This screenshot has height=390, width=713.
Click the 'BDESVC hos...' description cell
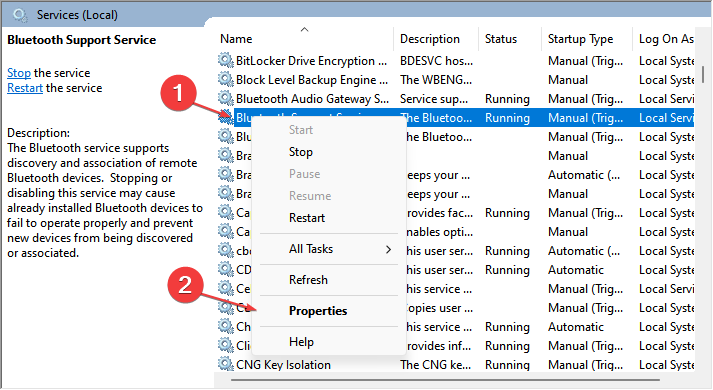436,60
